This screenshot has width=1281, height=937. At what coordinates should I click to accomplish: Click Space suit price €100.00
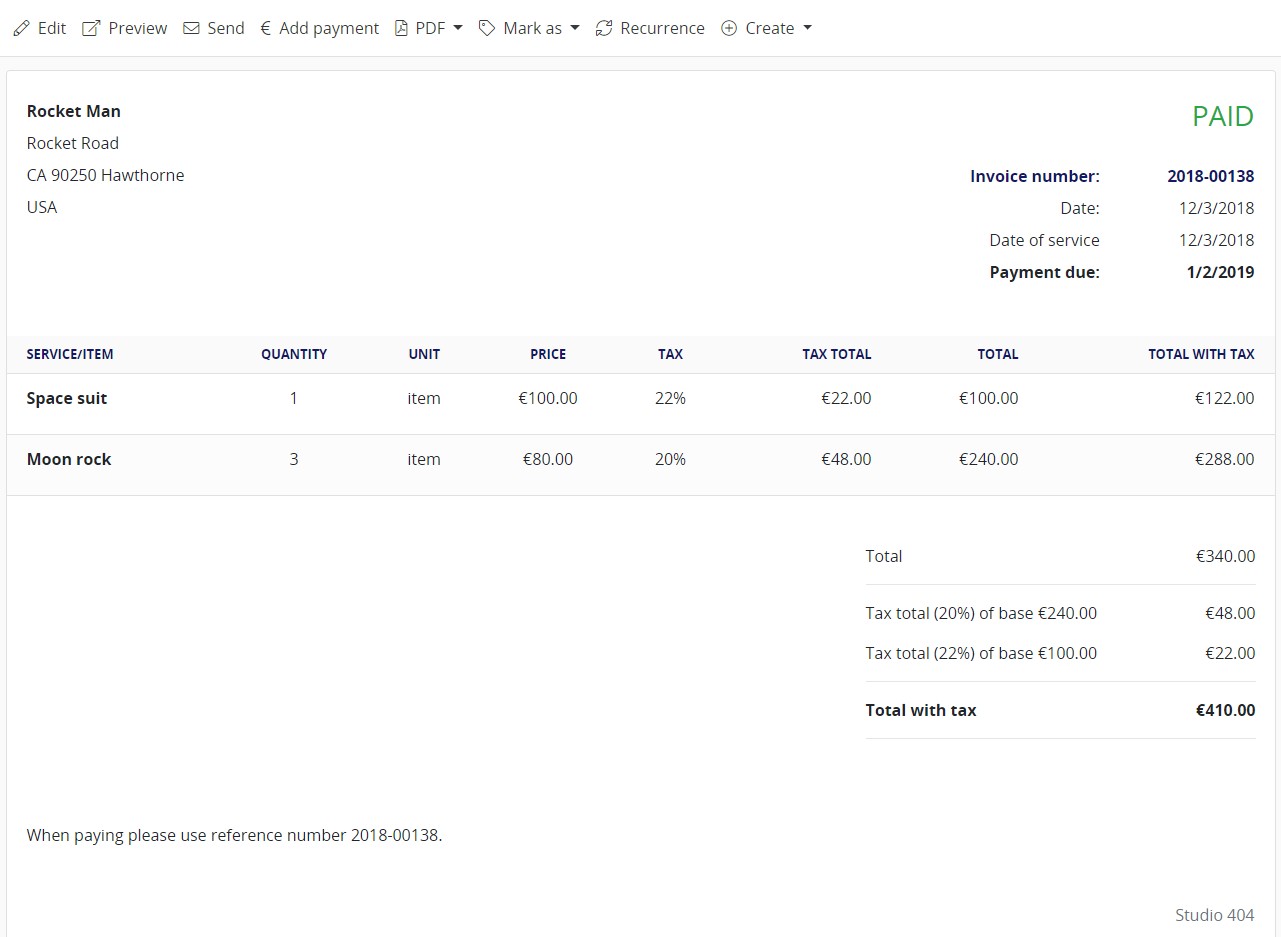point(548,398)
